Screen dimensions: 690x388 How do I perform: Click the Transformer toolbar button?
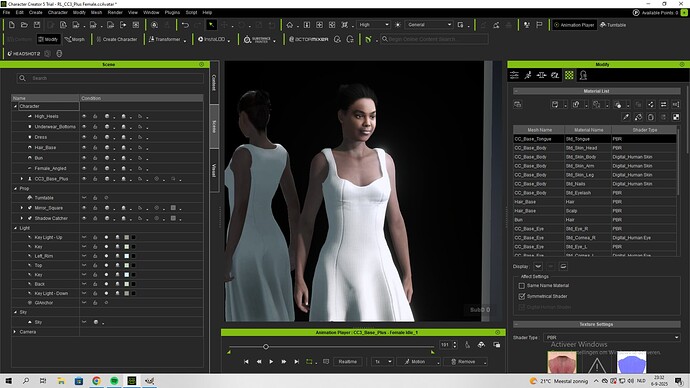165,39
